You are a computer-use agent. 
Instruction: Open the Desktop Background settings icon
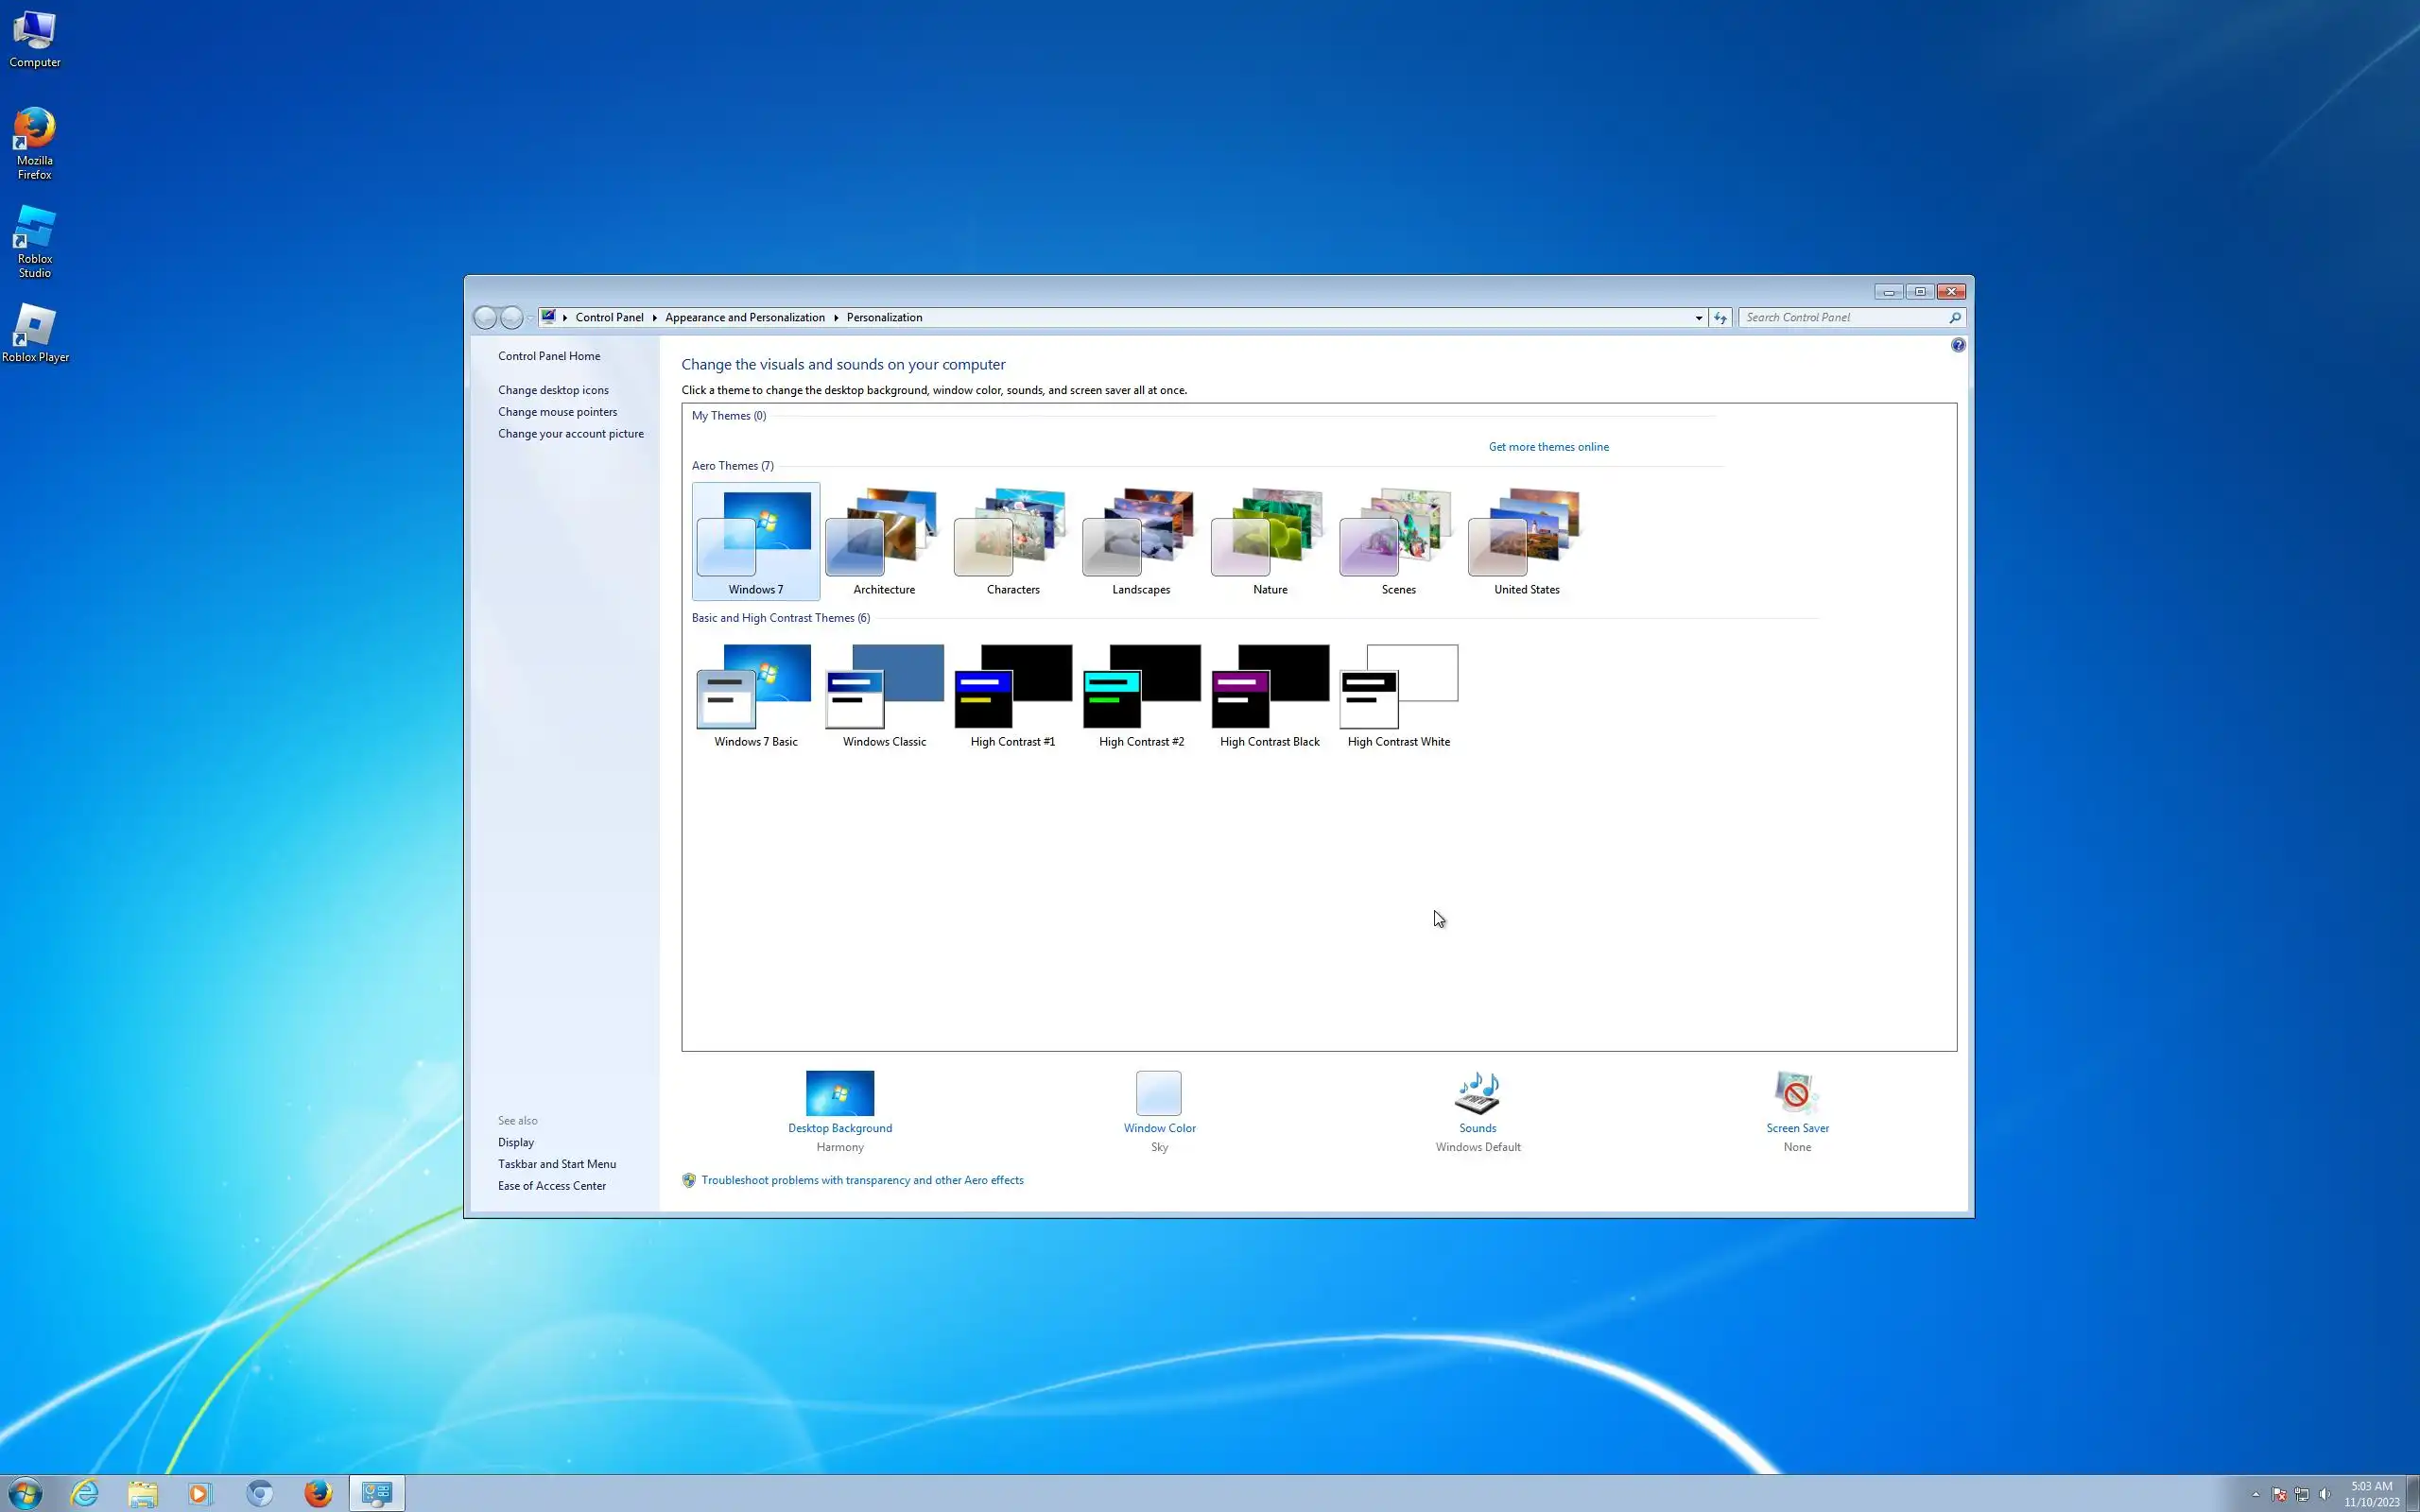click(839, 1093)
